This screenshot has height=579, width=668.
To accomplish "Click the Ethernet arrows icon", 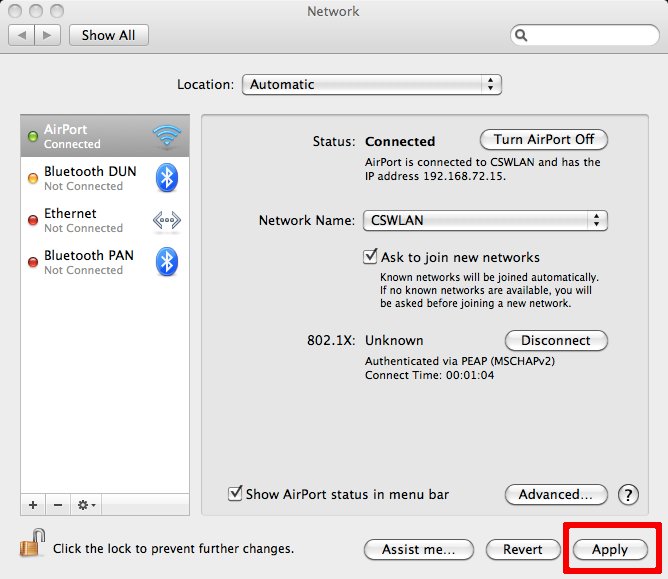I will point(167,220).
